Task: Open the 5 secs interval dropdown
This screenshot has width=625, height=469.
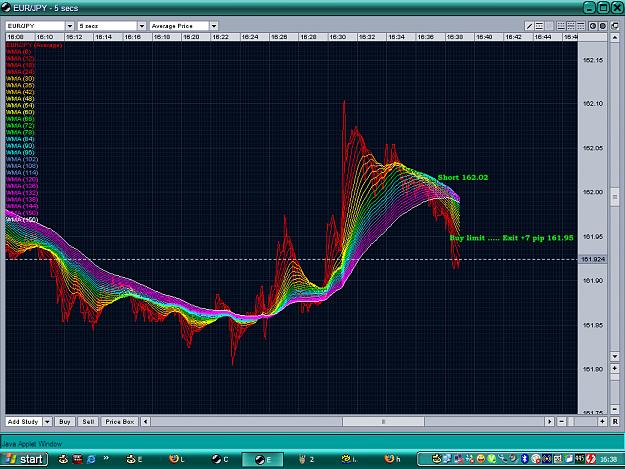Action: (x=142, y=26)
